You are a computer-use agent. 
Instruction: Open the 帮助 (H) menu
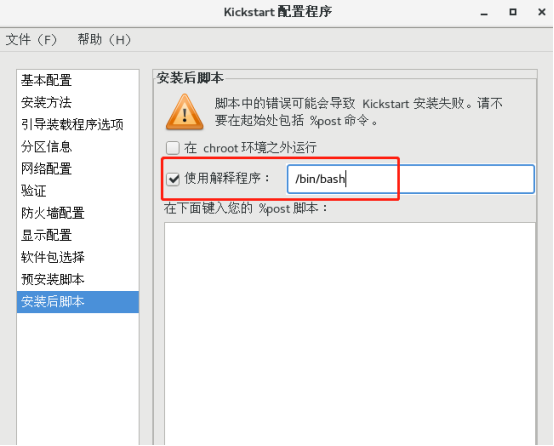pyautogui.click(x=104, y=40)
